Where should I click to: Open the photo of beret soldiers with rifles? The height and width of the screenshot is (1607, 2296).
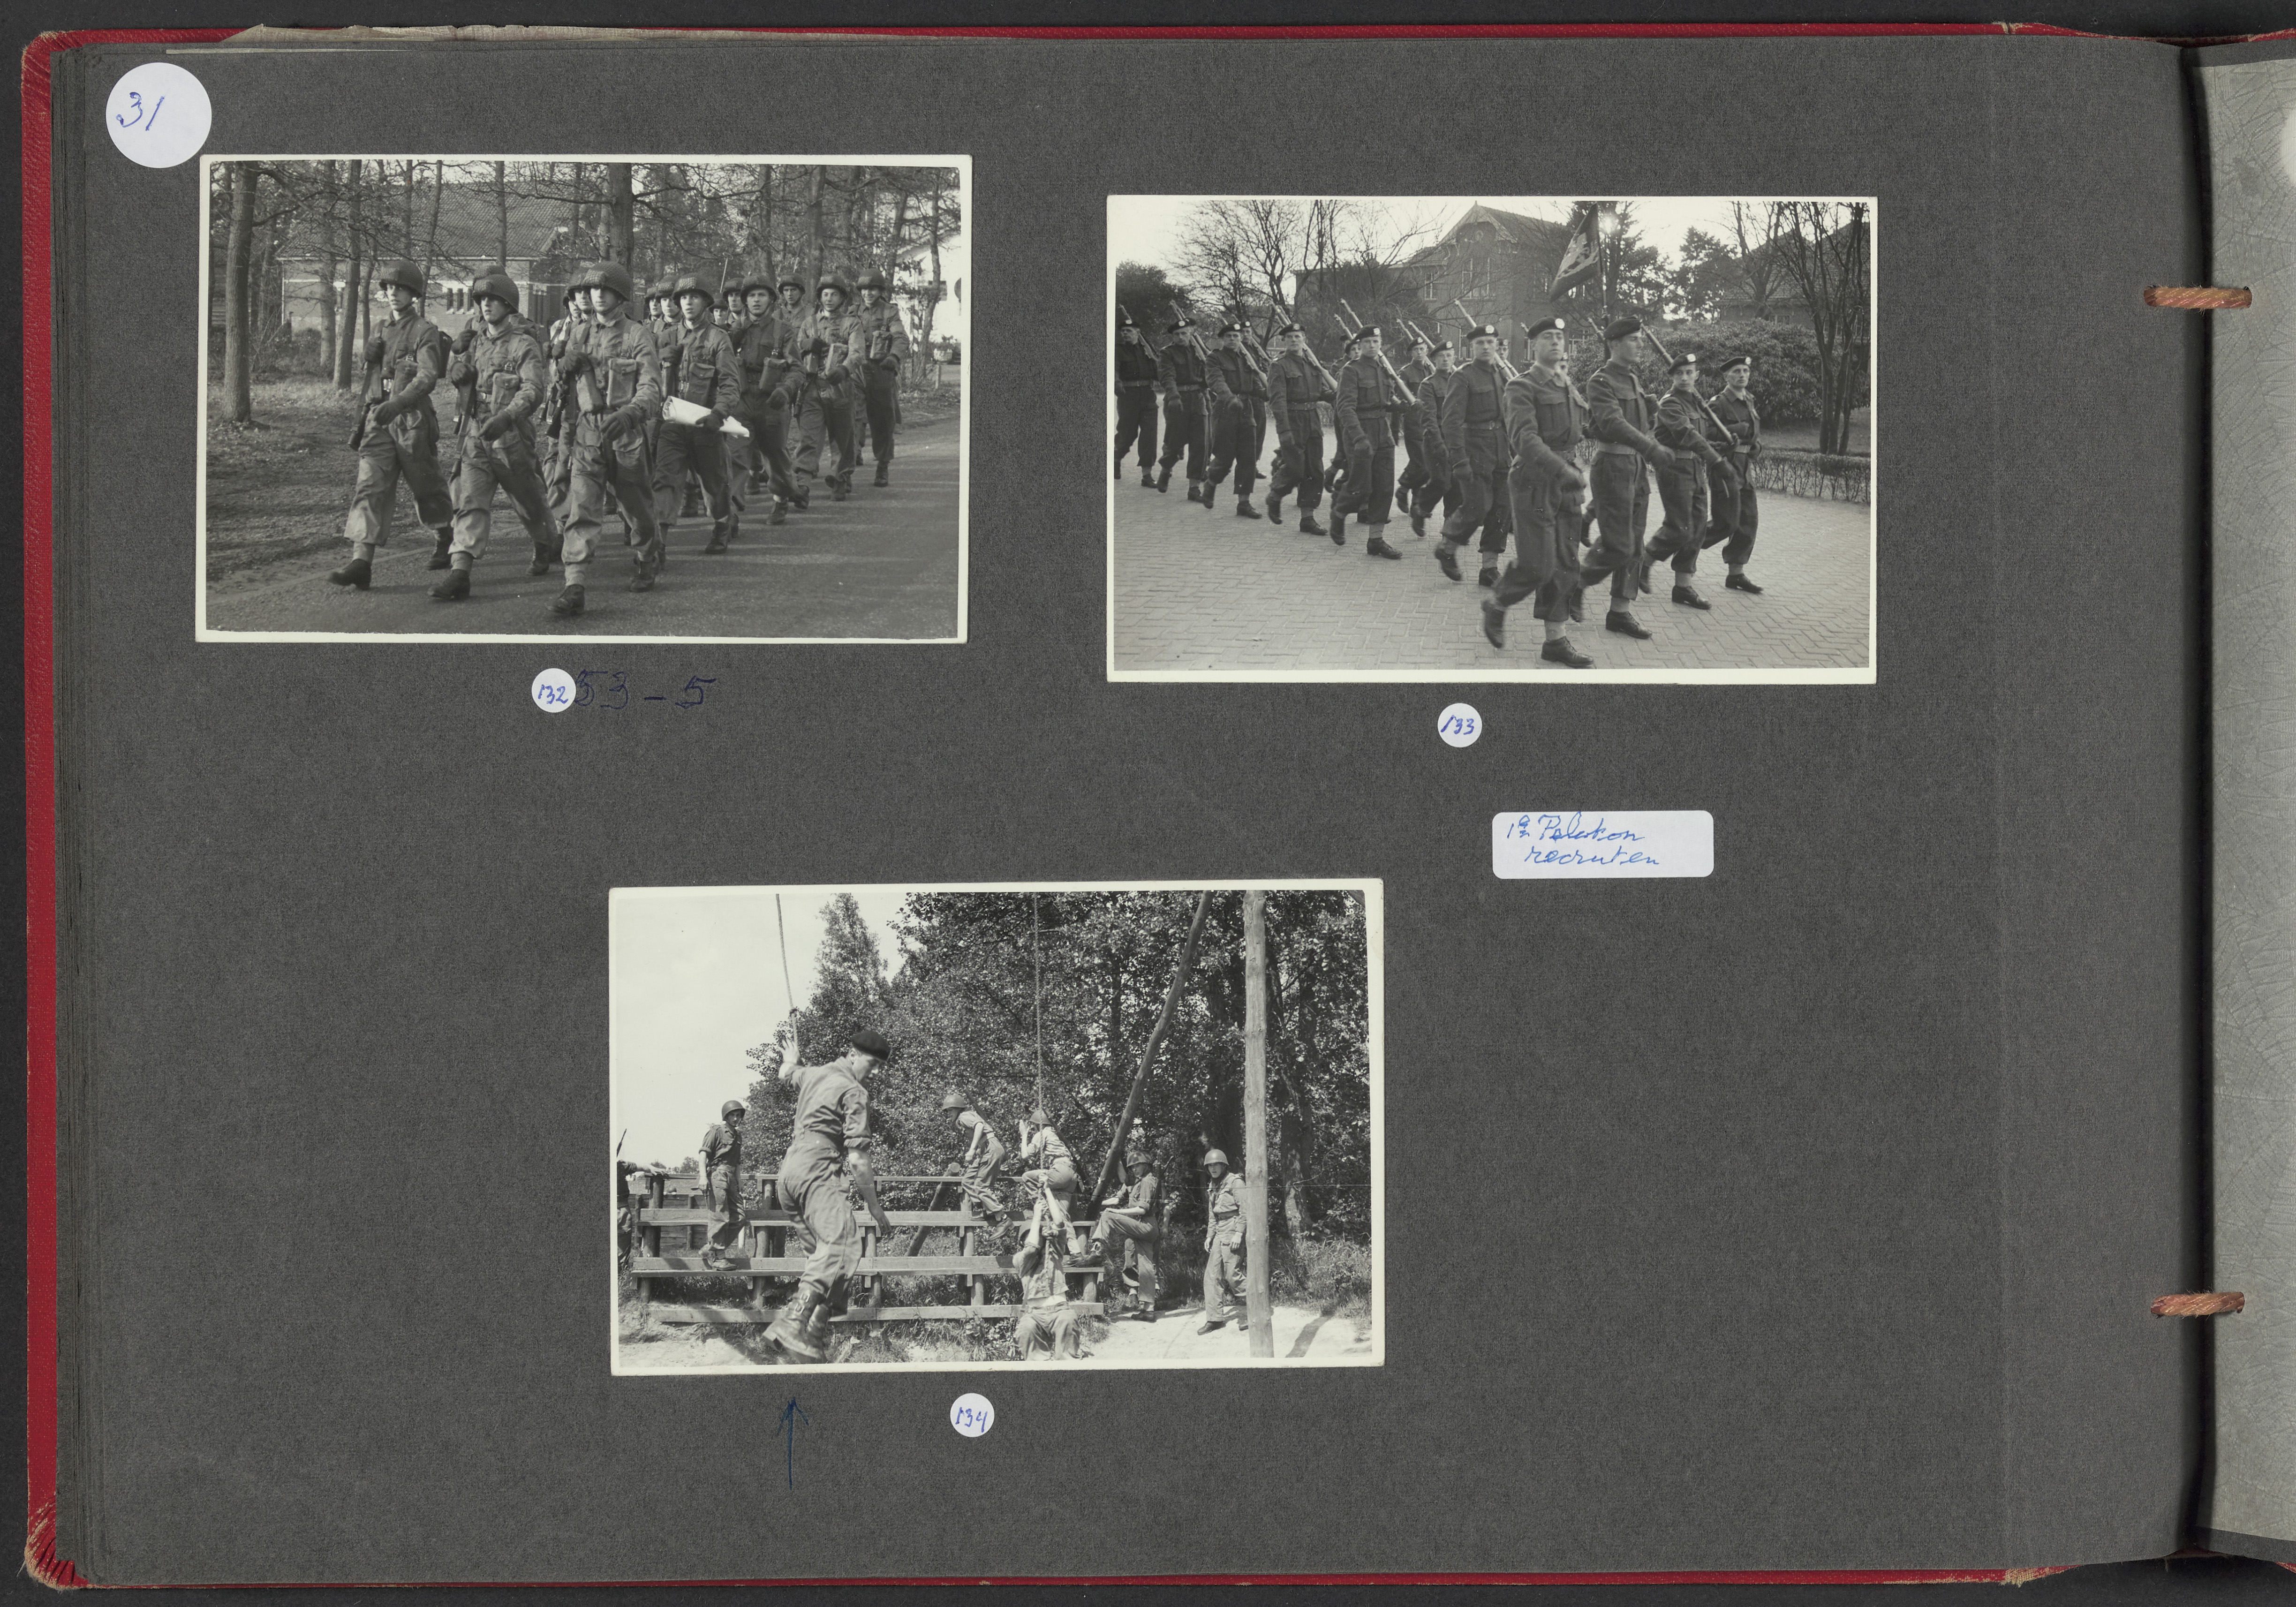(1490, 438)
